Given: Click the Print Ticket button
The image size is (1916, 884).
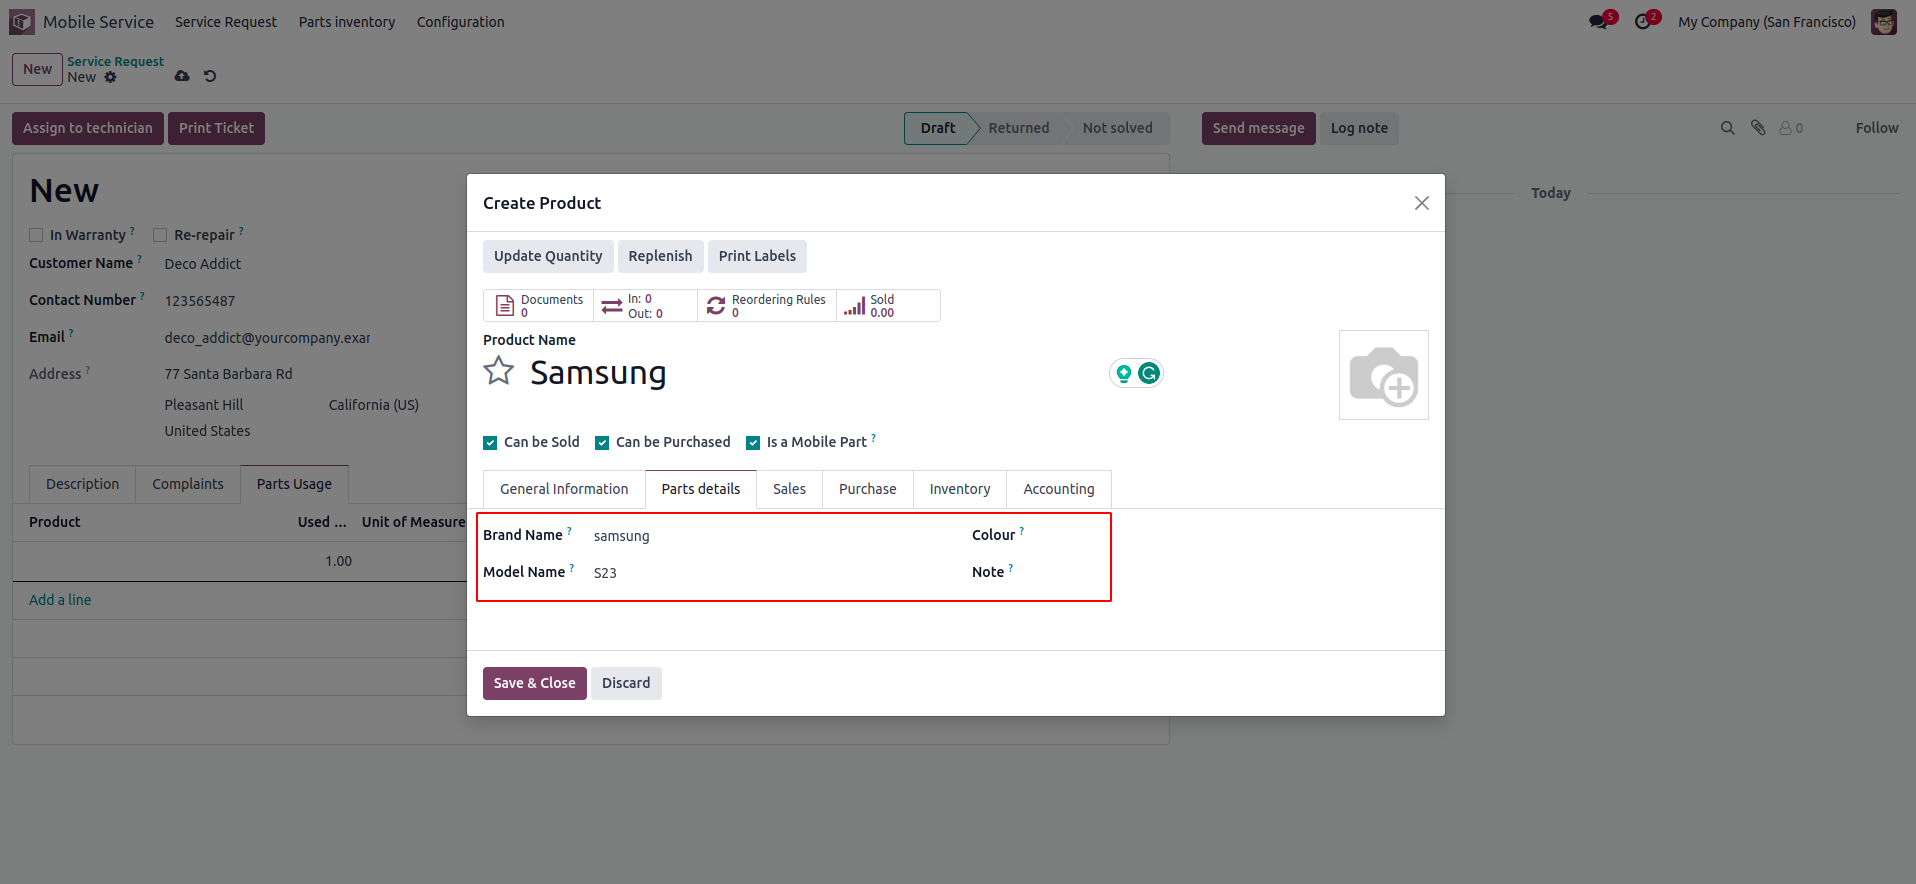Looking at the screenshot, I should click(216, 128).
